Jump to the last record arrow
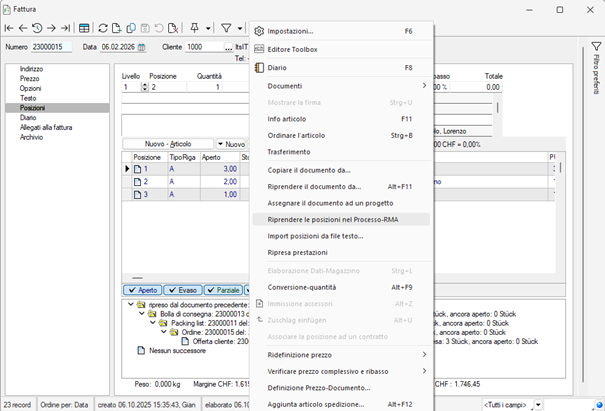Viewport: 605px width, 411px height. click(x=66, y=28)
